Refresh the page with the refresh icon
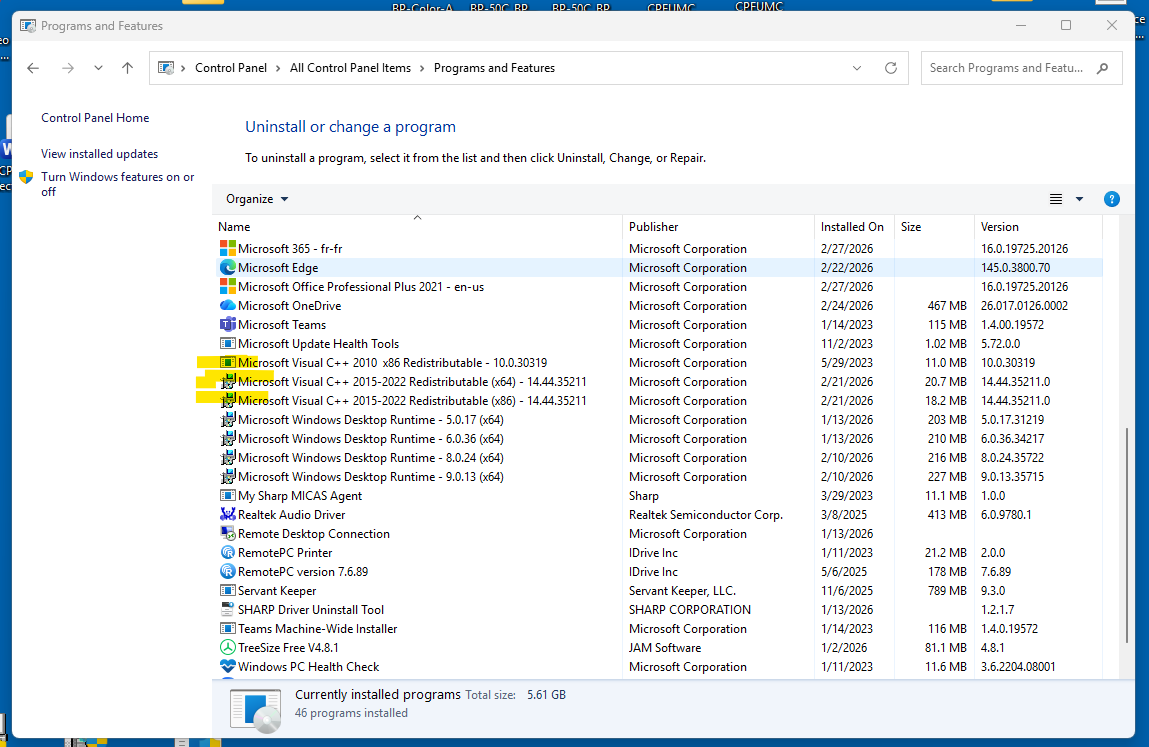Viewport: 1149px width, 747px height. (890, 67)
